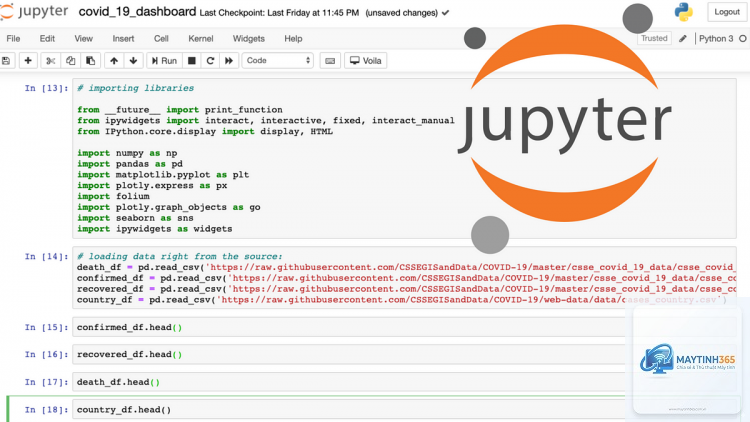Open the Help menu
Image resolution: width=750 pixels, height=422 pixels.
tap(293, 39)
